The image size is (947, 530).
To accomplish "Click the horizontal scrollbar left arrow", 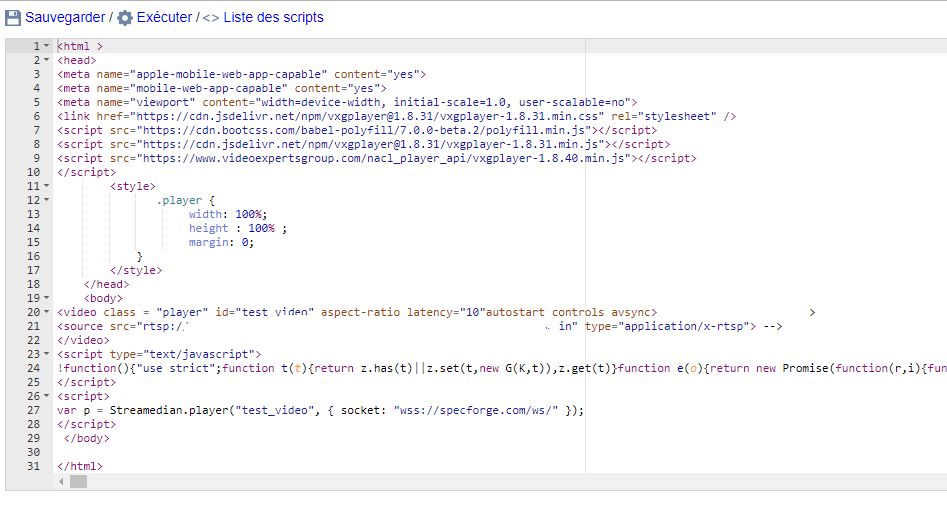I will pos(61,482).
